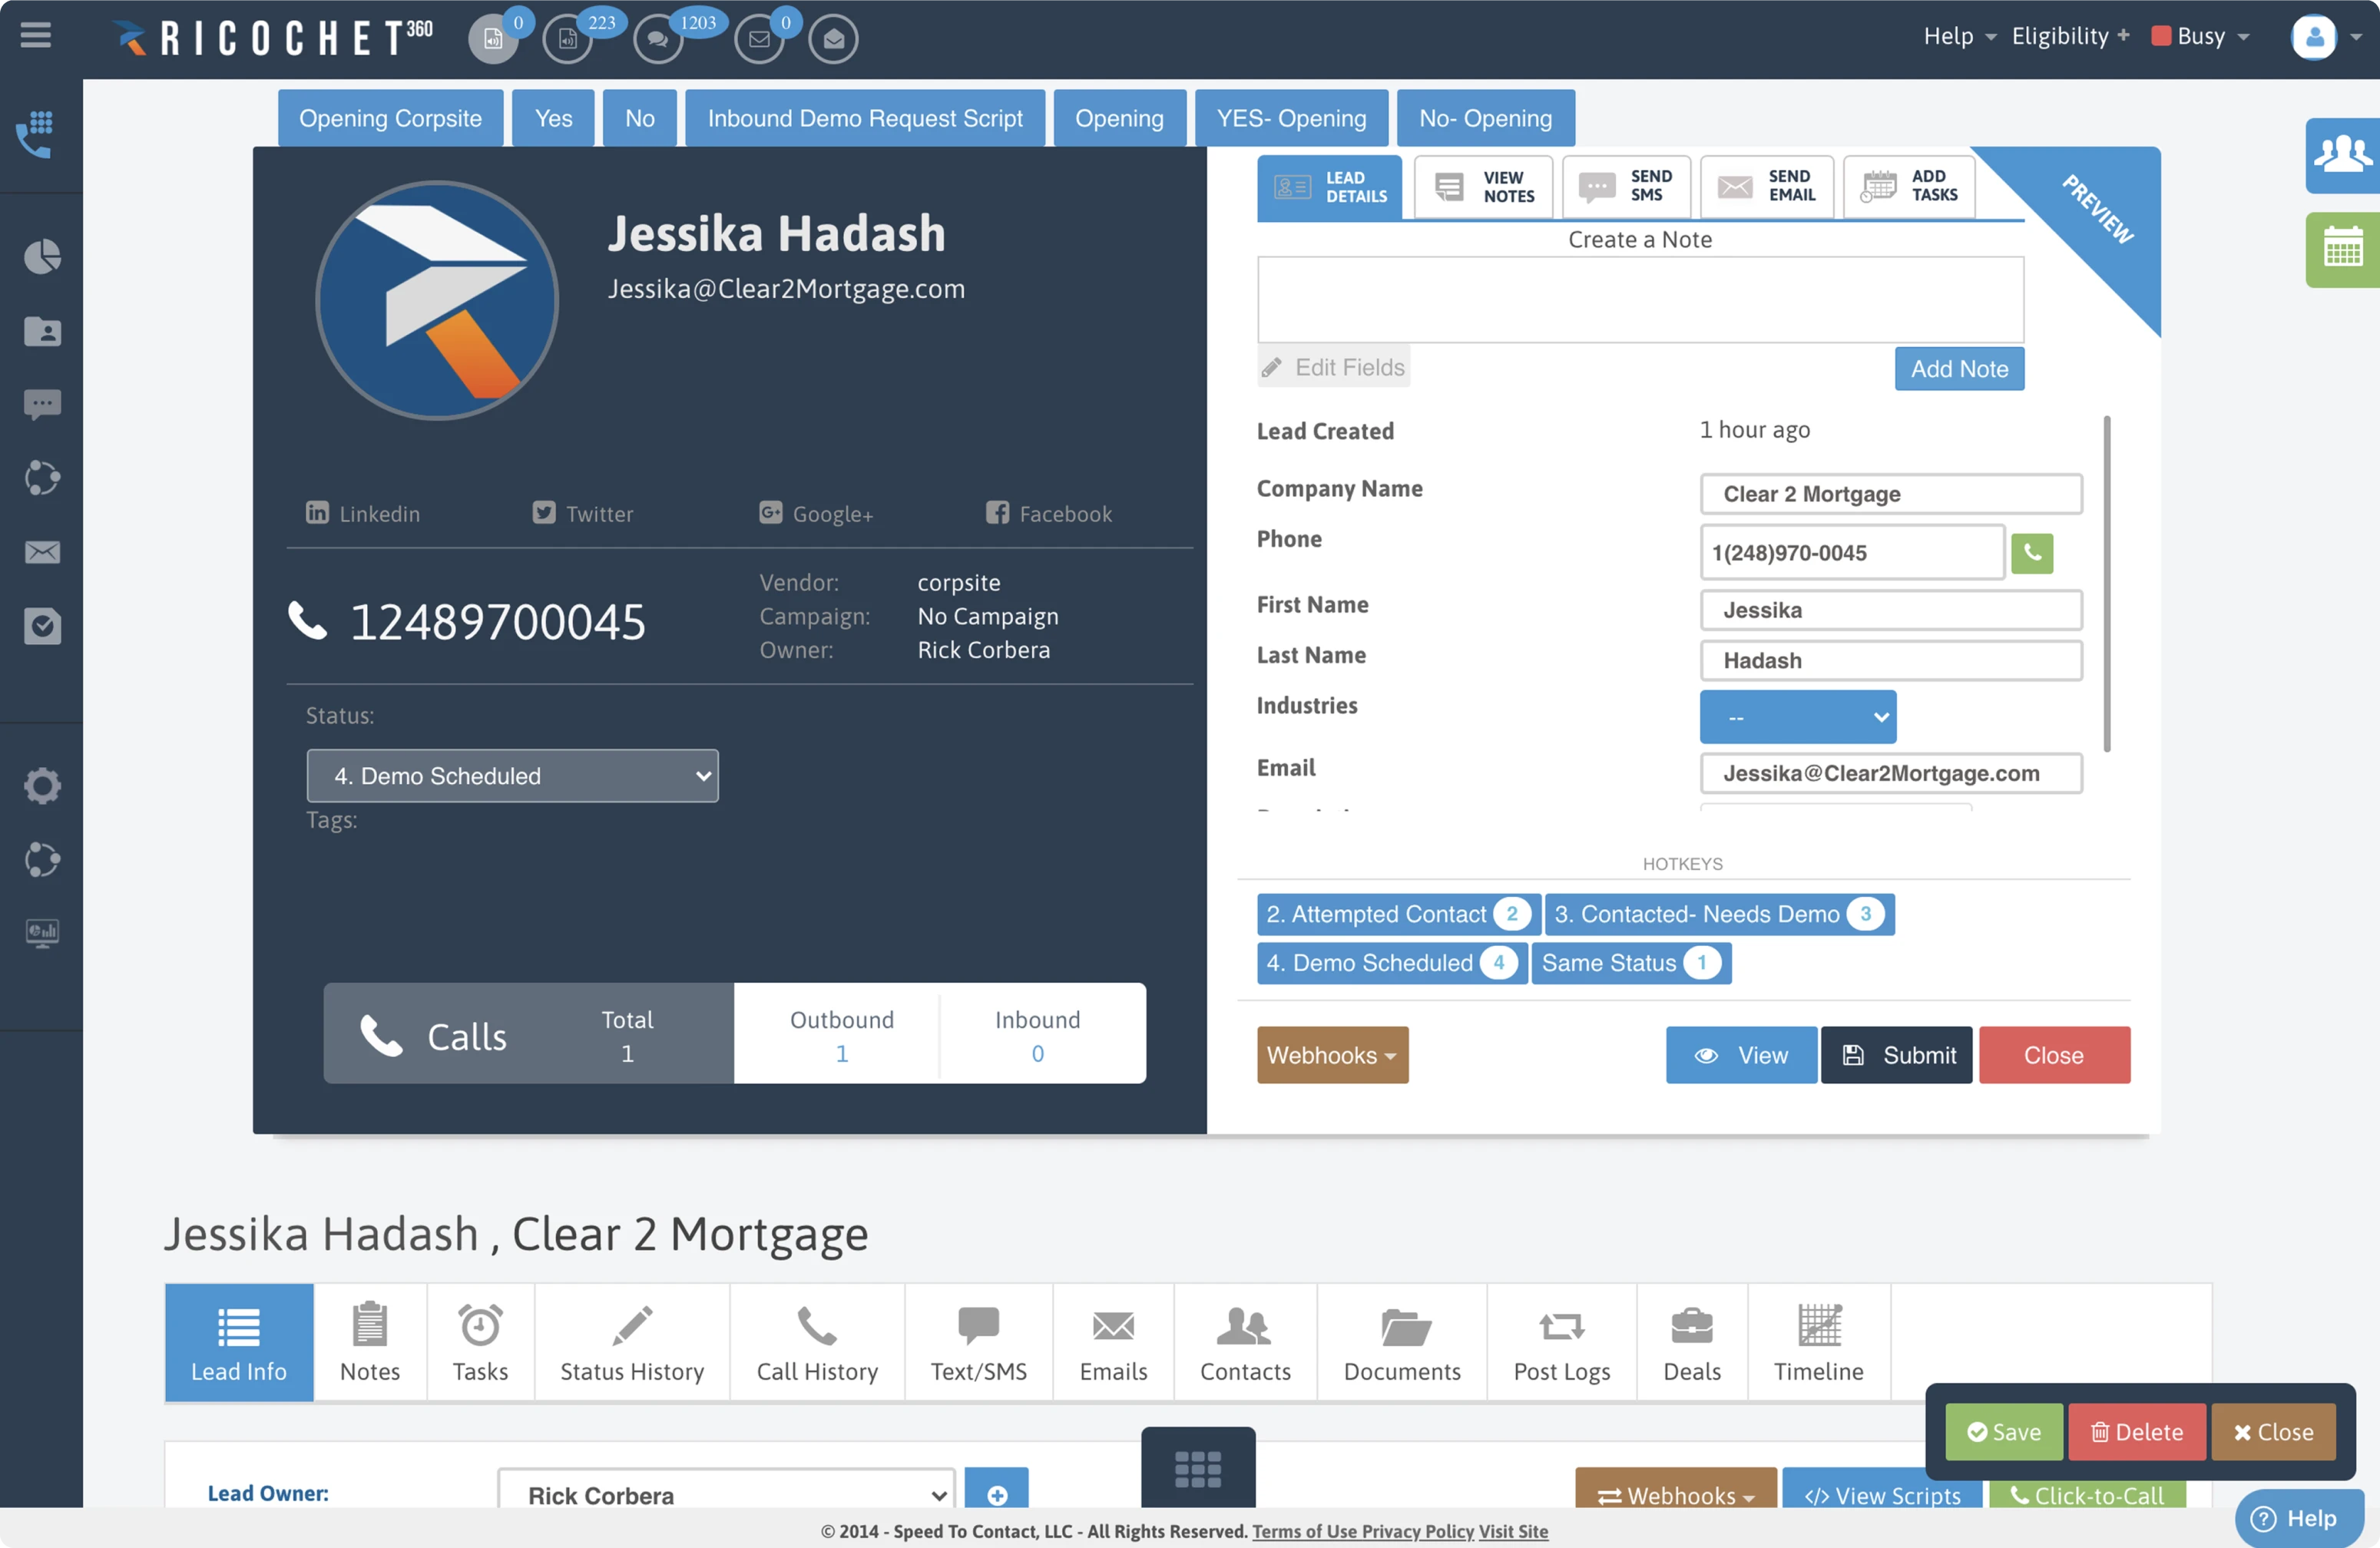Image resolution: width=2380 pixels, height=1548 pixels.
Task: Open the green calendar side button
Action: [2343, 249]
